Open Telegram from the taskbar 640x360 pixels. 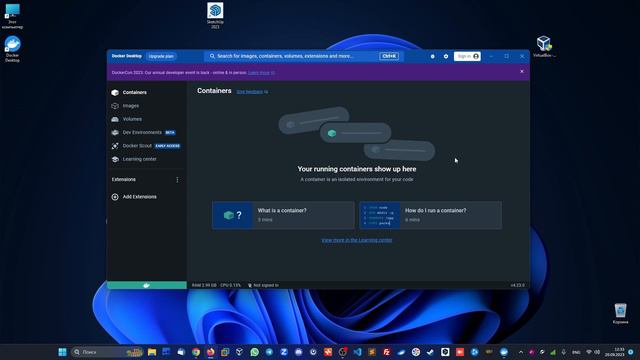coord(269,352)
